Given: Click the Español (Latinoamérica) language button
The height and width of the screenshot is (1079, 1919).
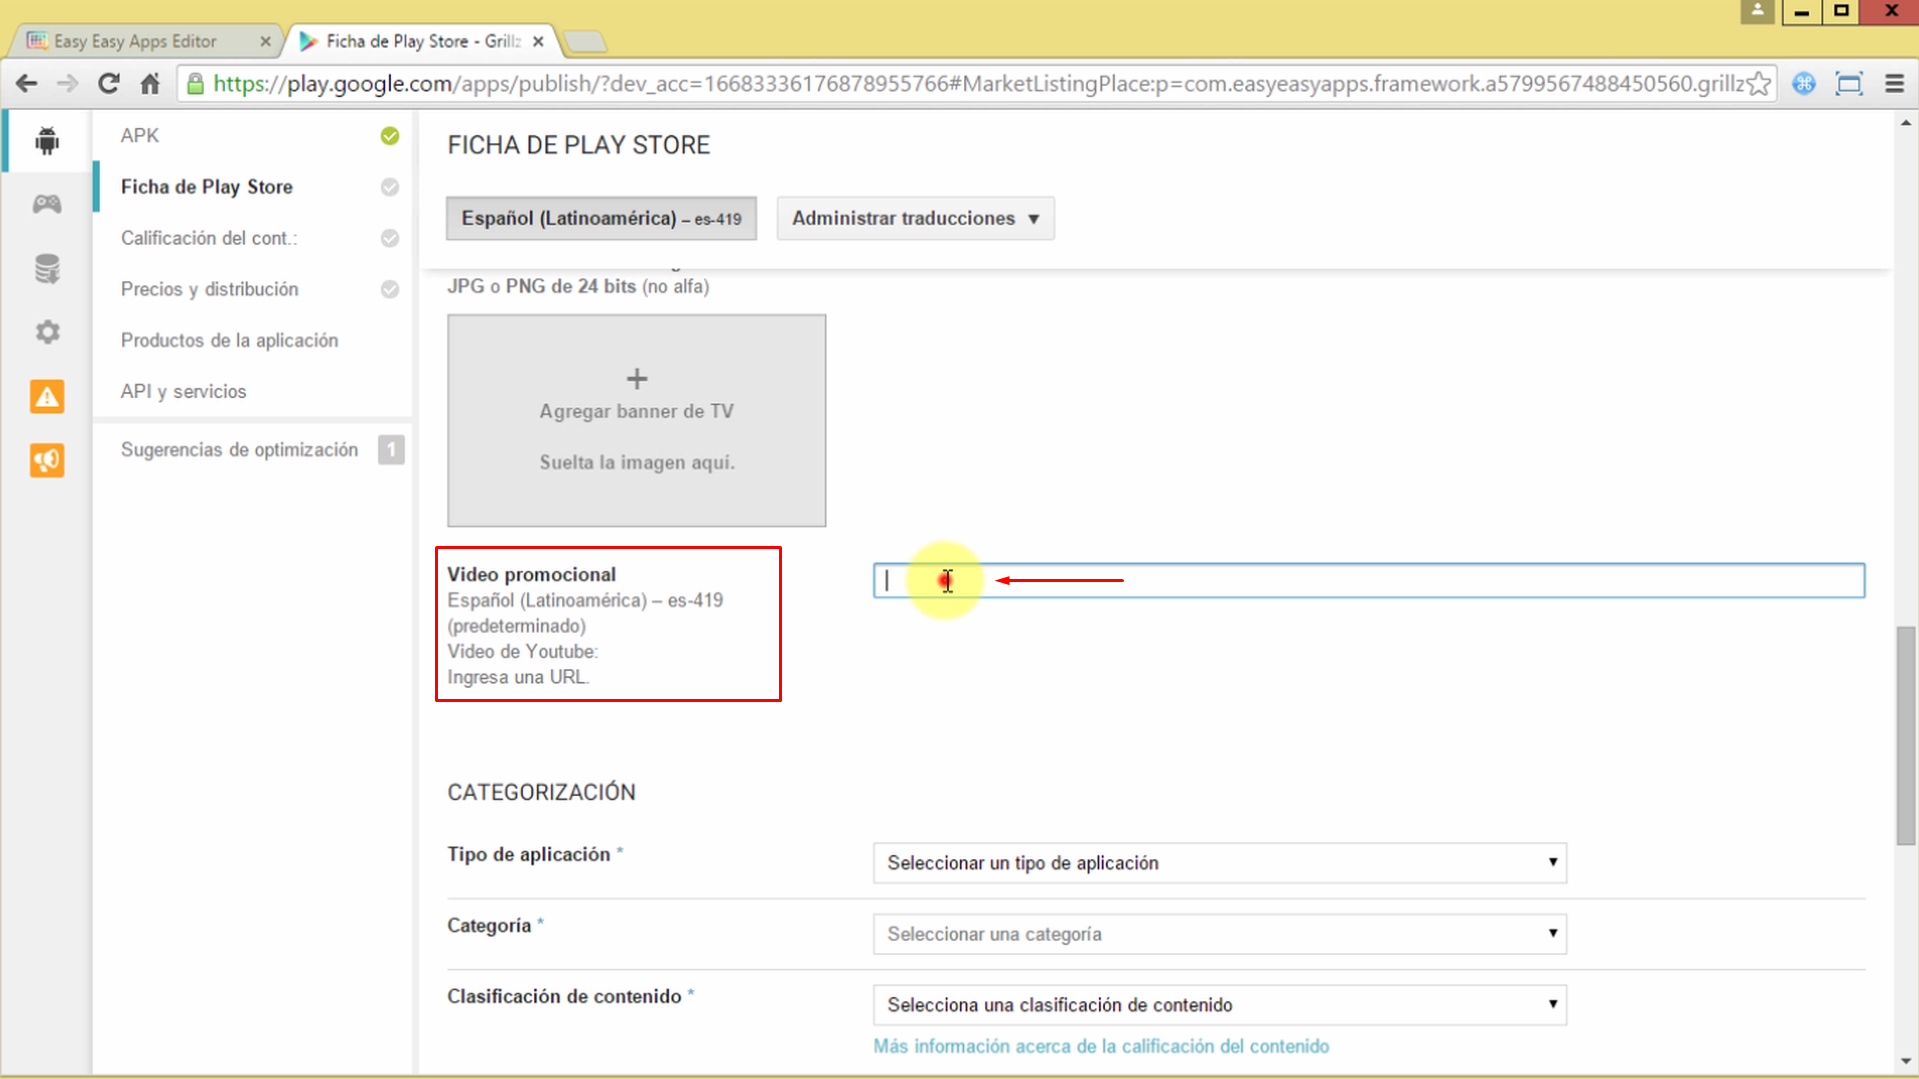Looking at the screenshot, I should click(601, 218).
